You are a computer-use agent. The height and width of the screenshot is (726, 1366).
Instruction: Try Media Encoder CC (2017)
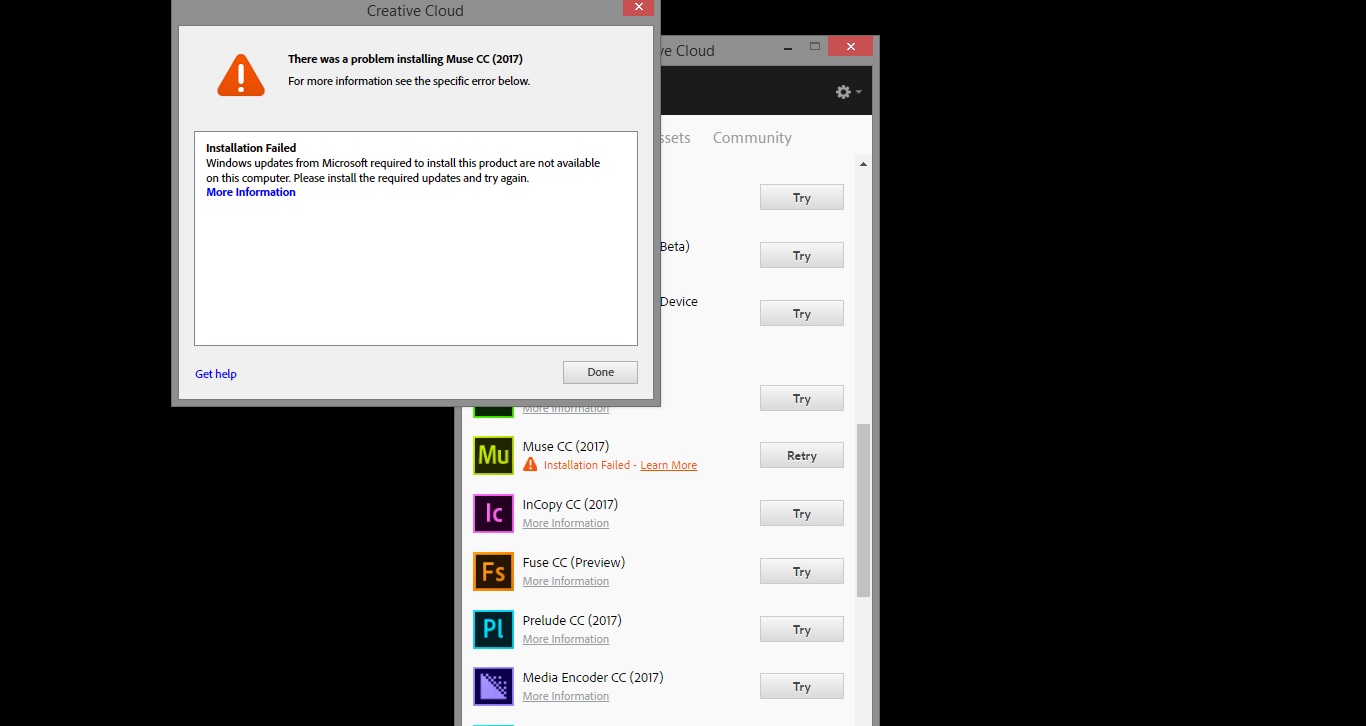pyautogui.click(x=802, y=686)
